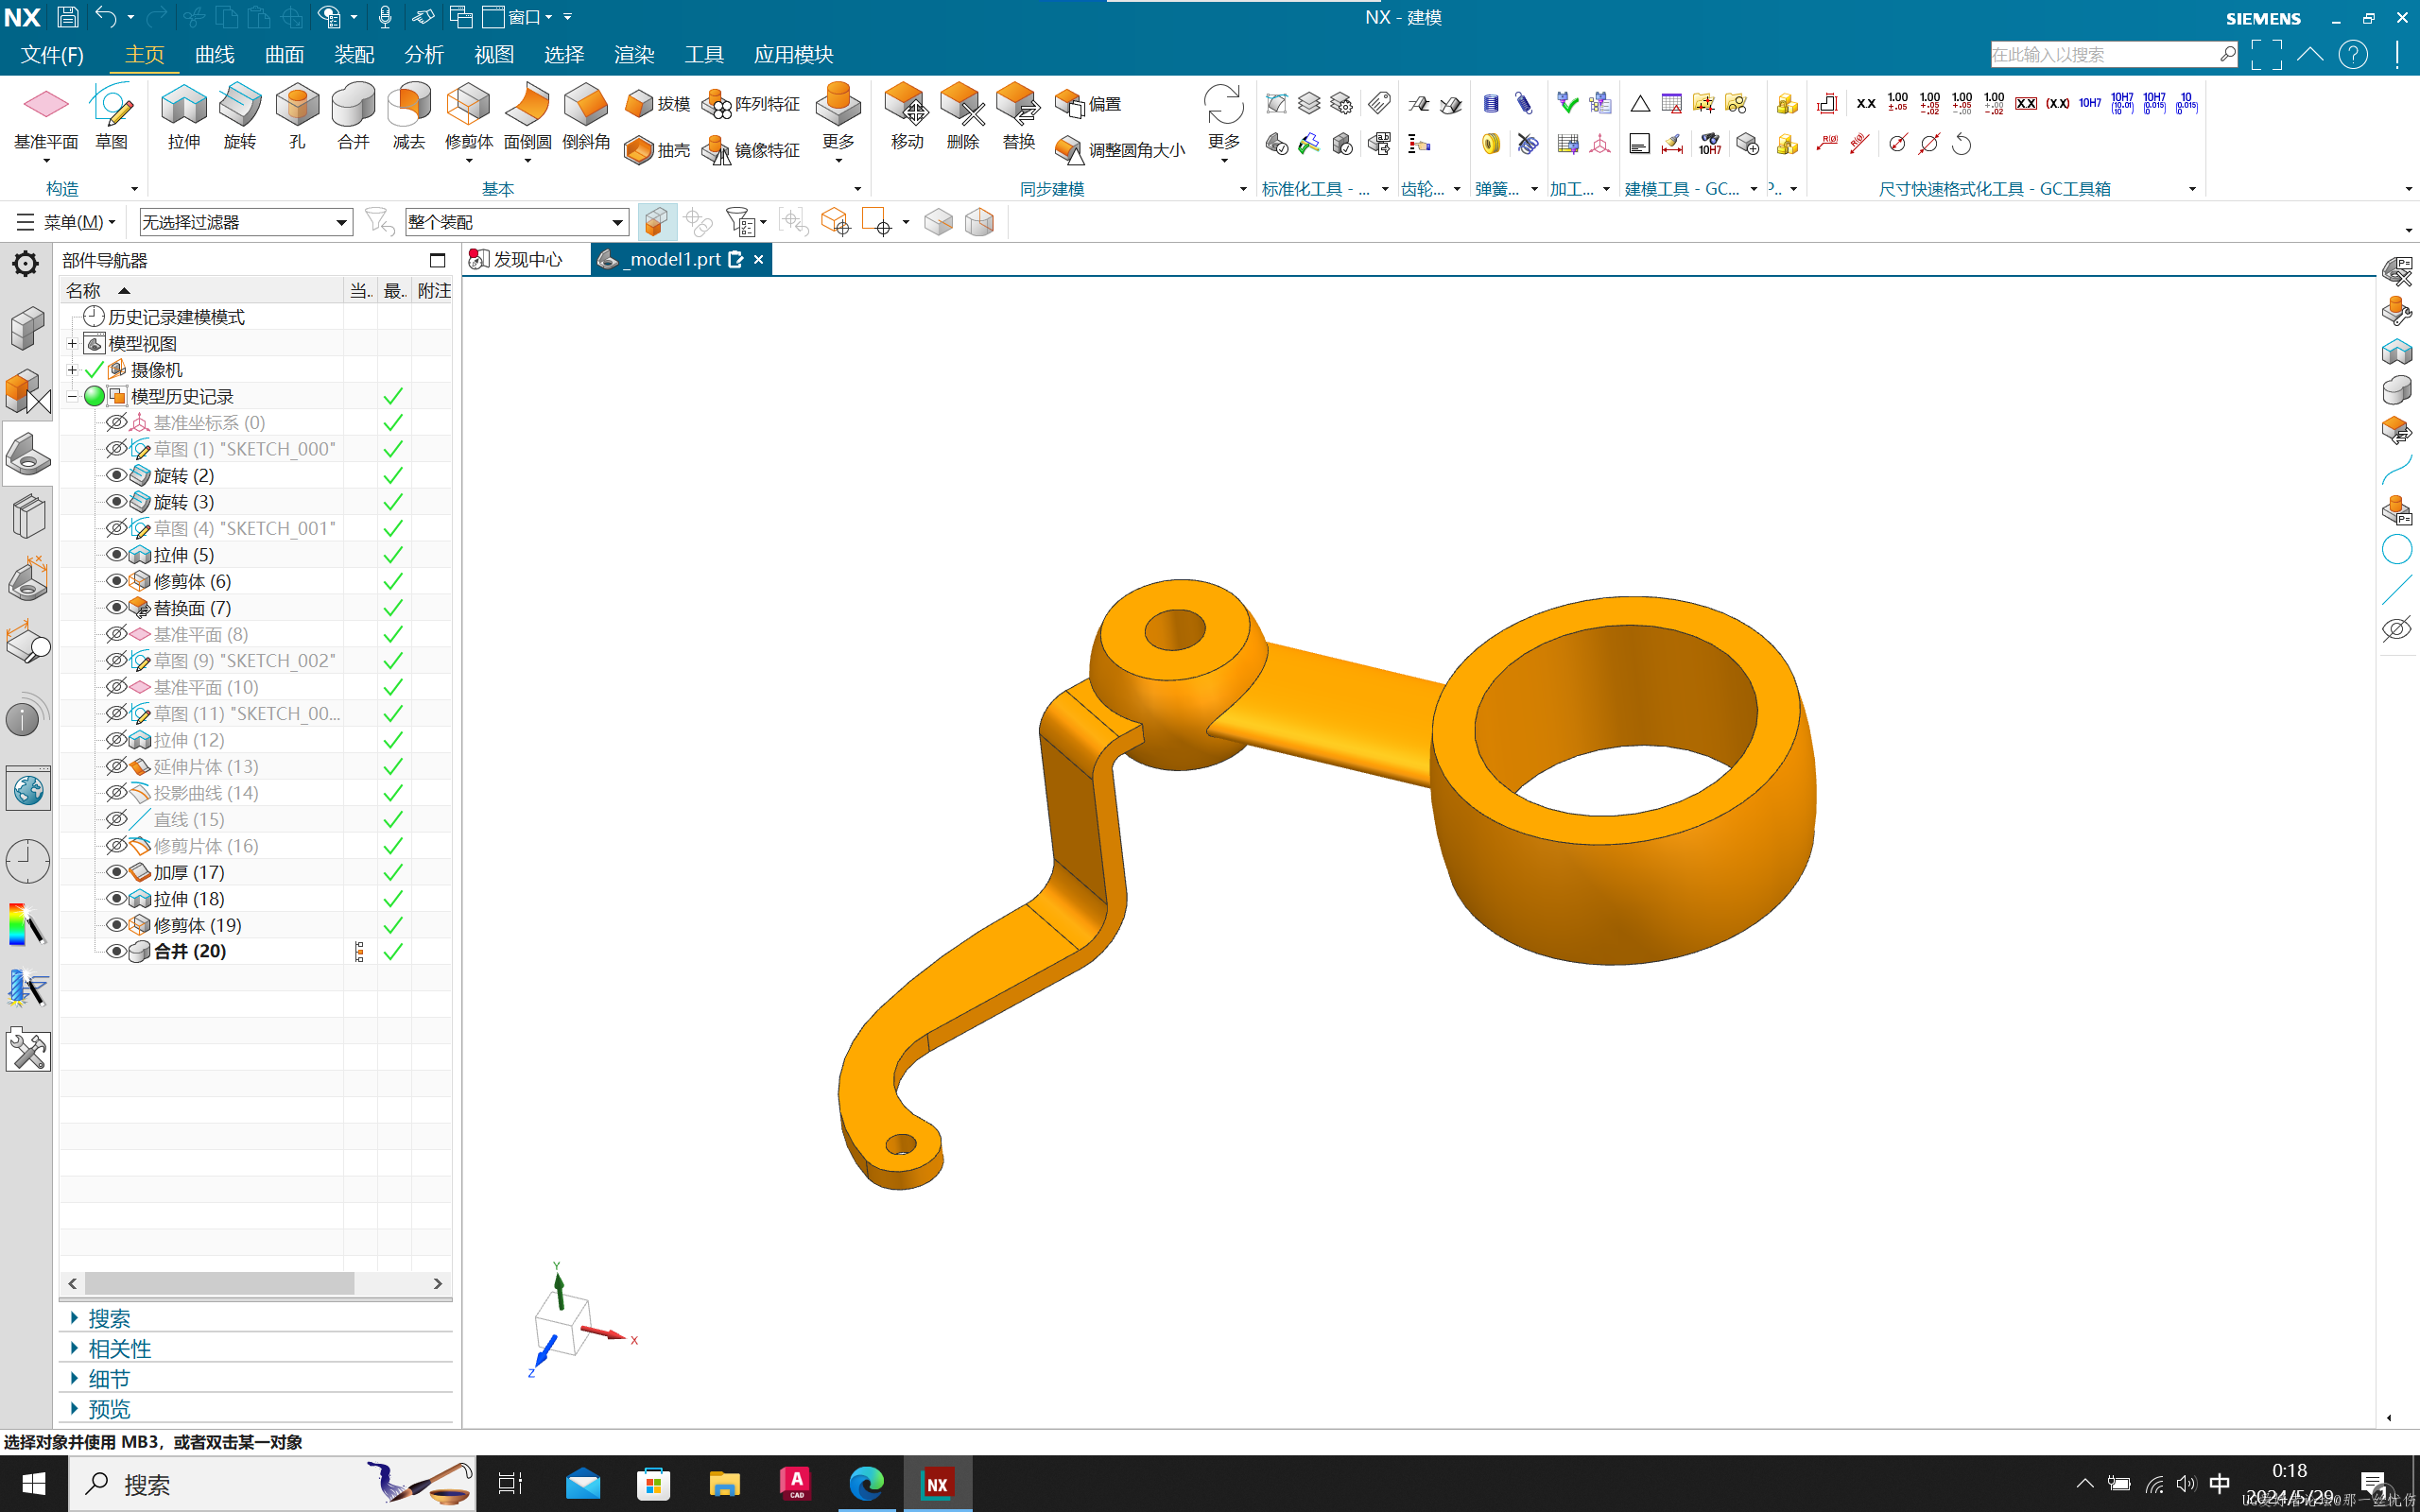Open the selection filter dropdown 无选择过滤器
This screenshot has width=2420, height=1512.
pyautogui.click(x=246, y=222)
